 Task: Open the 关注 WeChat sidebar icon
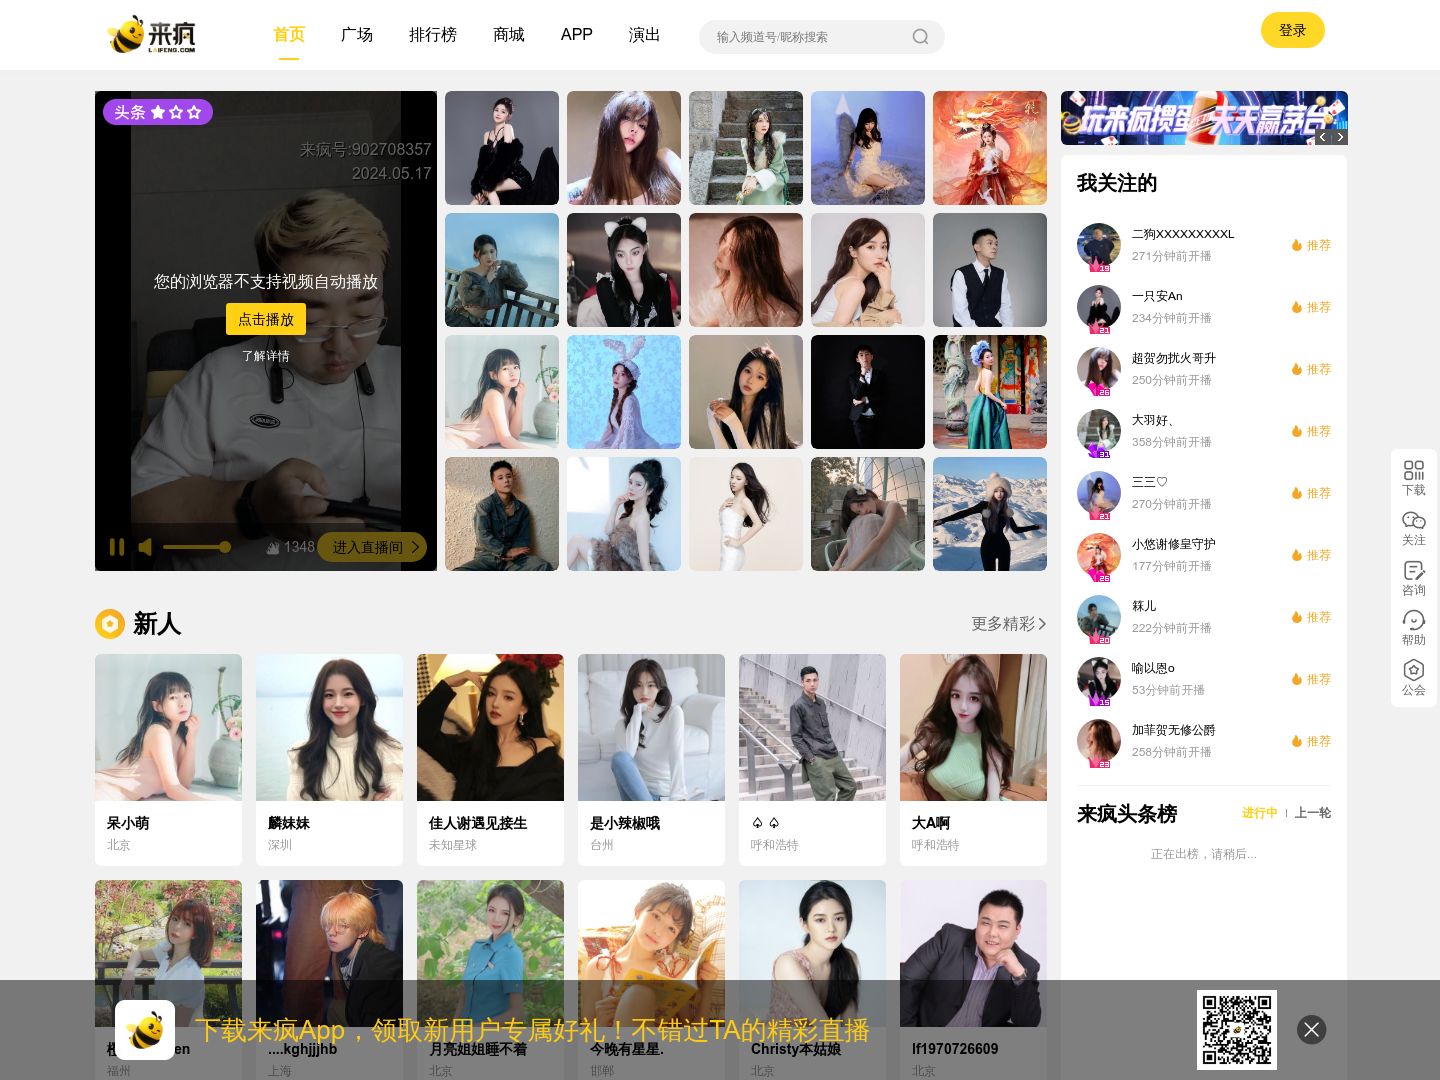(1413, 527)
